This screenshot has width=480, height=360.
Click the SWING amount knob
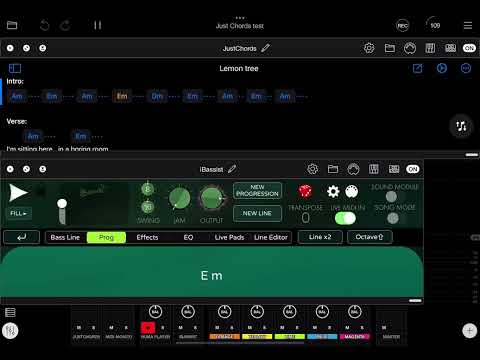click(147, 207)
